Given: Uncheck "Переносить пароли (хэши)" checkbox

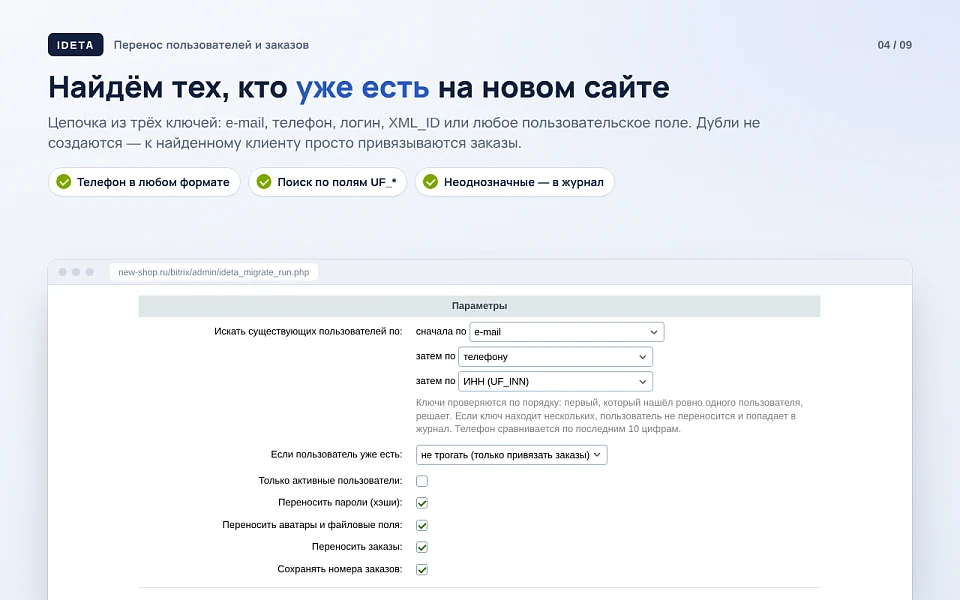Looking at the screenshot, I should click(422, 503).
